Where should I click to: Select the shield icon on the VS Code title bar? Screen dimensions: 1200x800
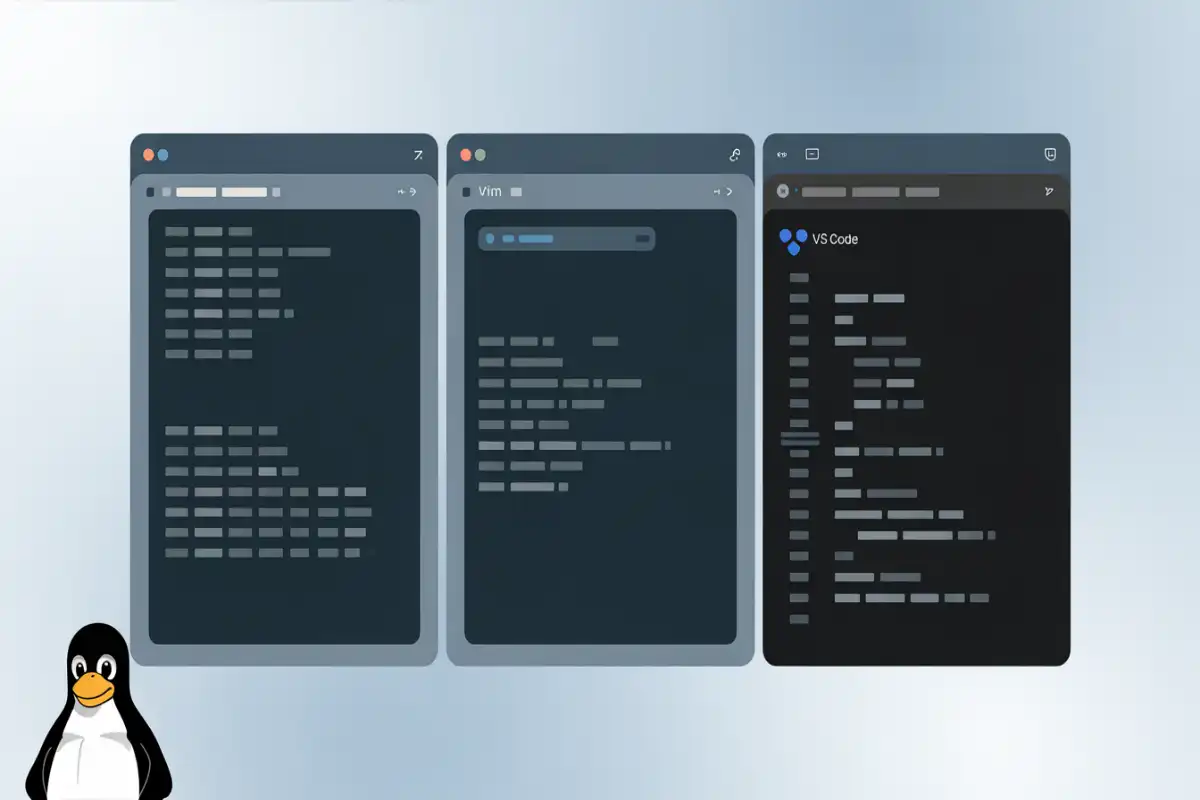[1050, 153]
